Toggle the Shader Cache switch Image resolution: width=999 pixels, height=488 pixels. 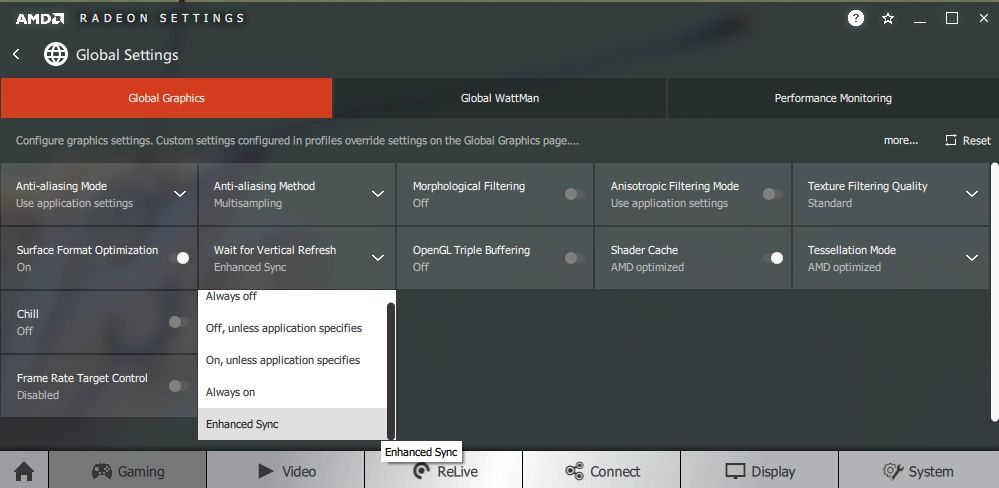pos(773,258)
